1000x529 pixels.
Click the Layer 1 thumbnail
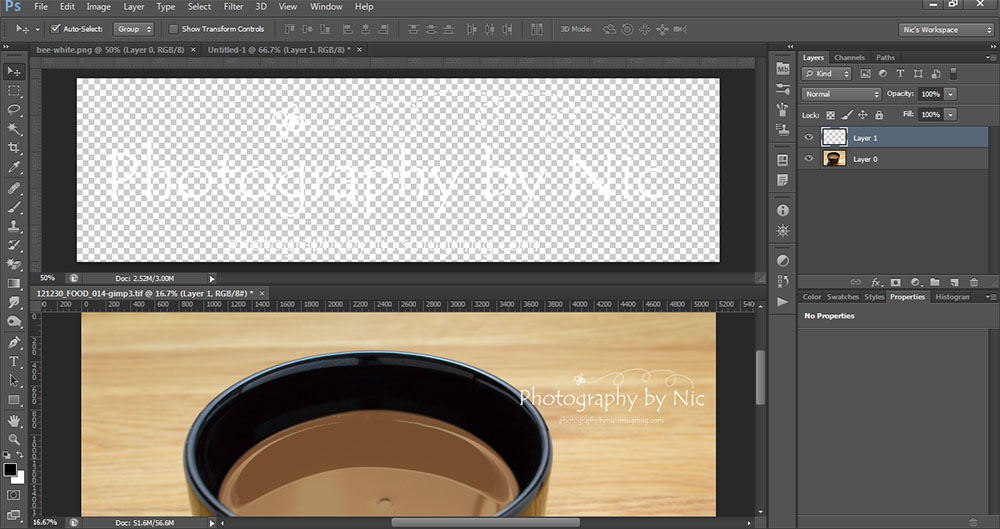pos(835,138)
